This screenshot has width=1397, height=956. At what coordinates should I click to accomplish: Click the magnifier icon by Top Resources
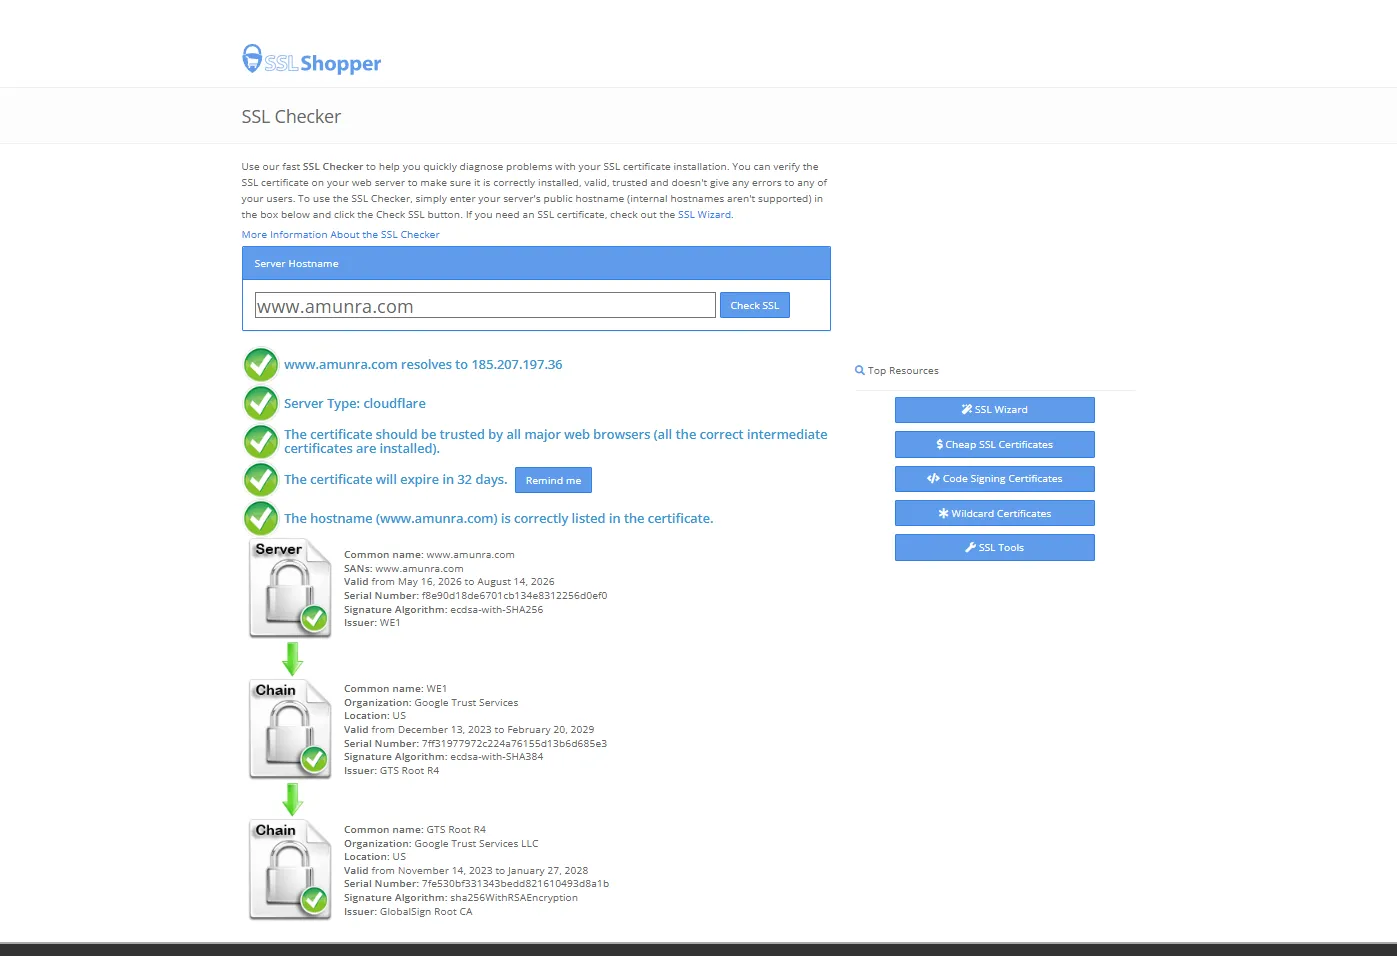859,370
